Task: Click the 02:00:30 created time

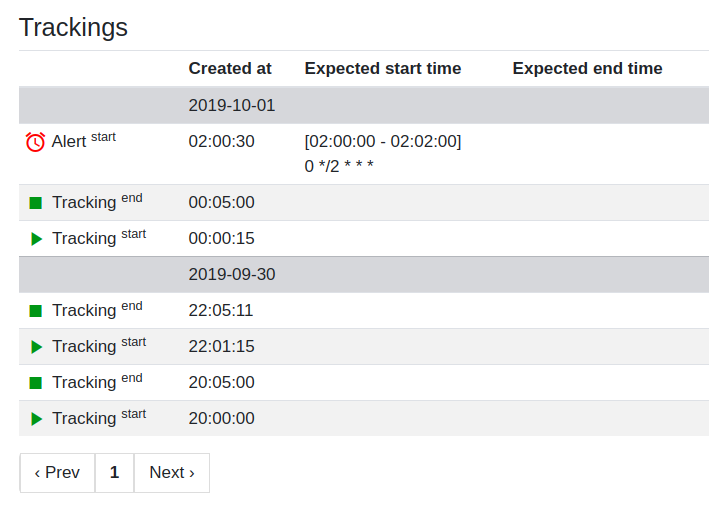Action: click(221, 141)
